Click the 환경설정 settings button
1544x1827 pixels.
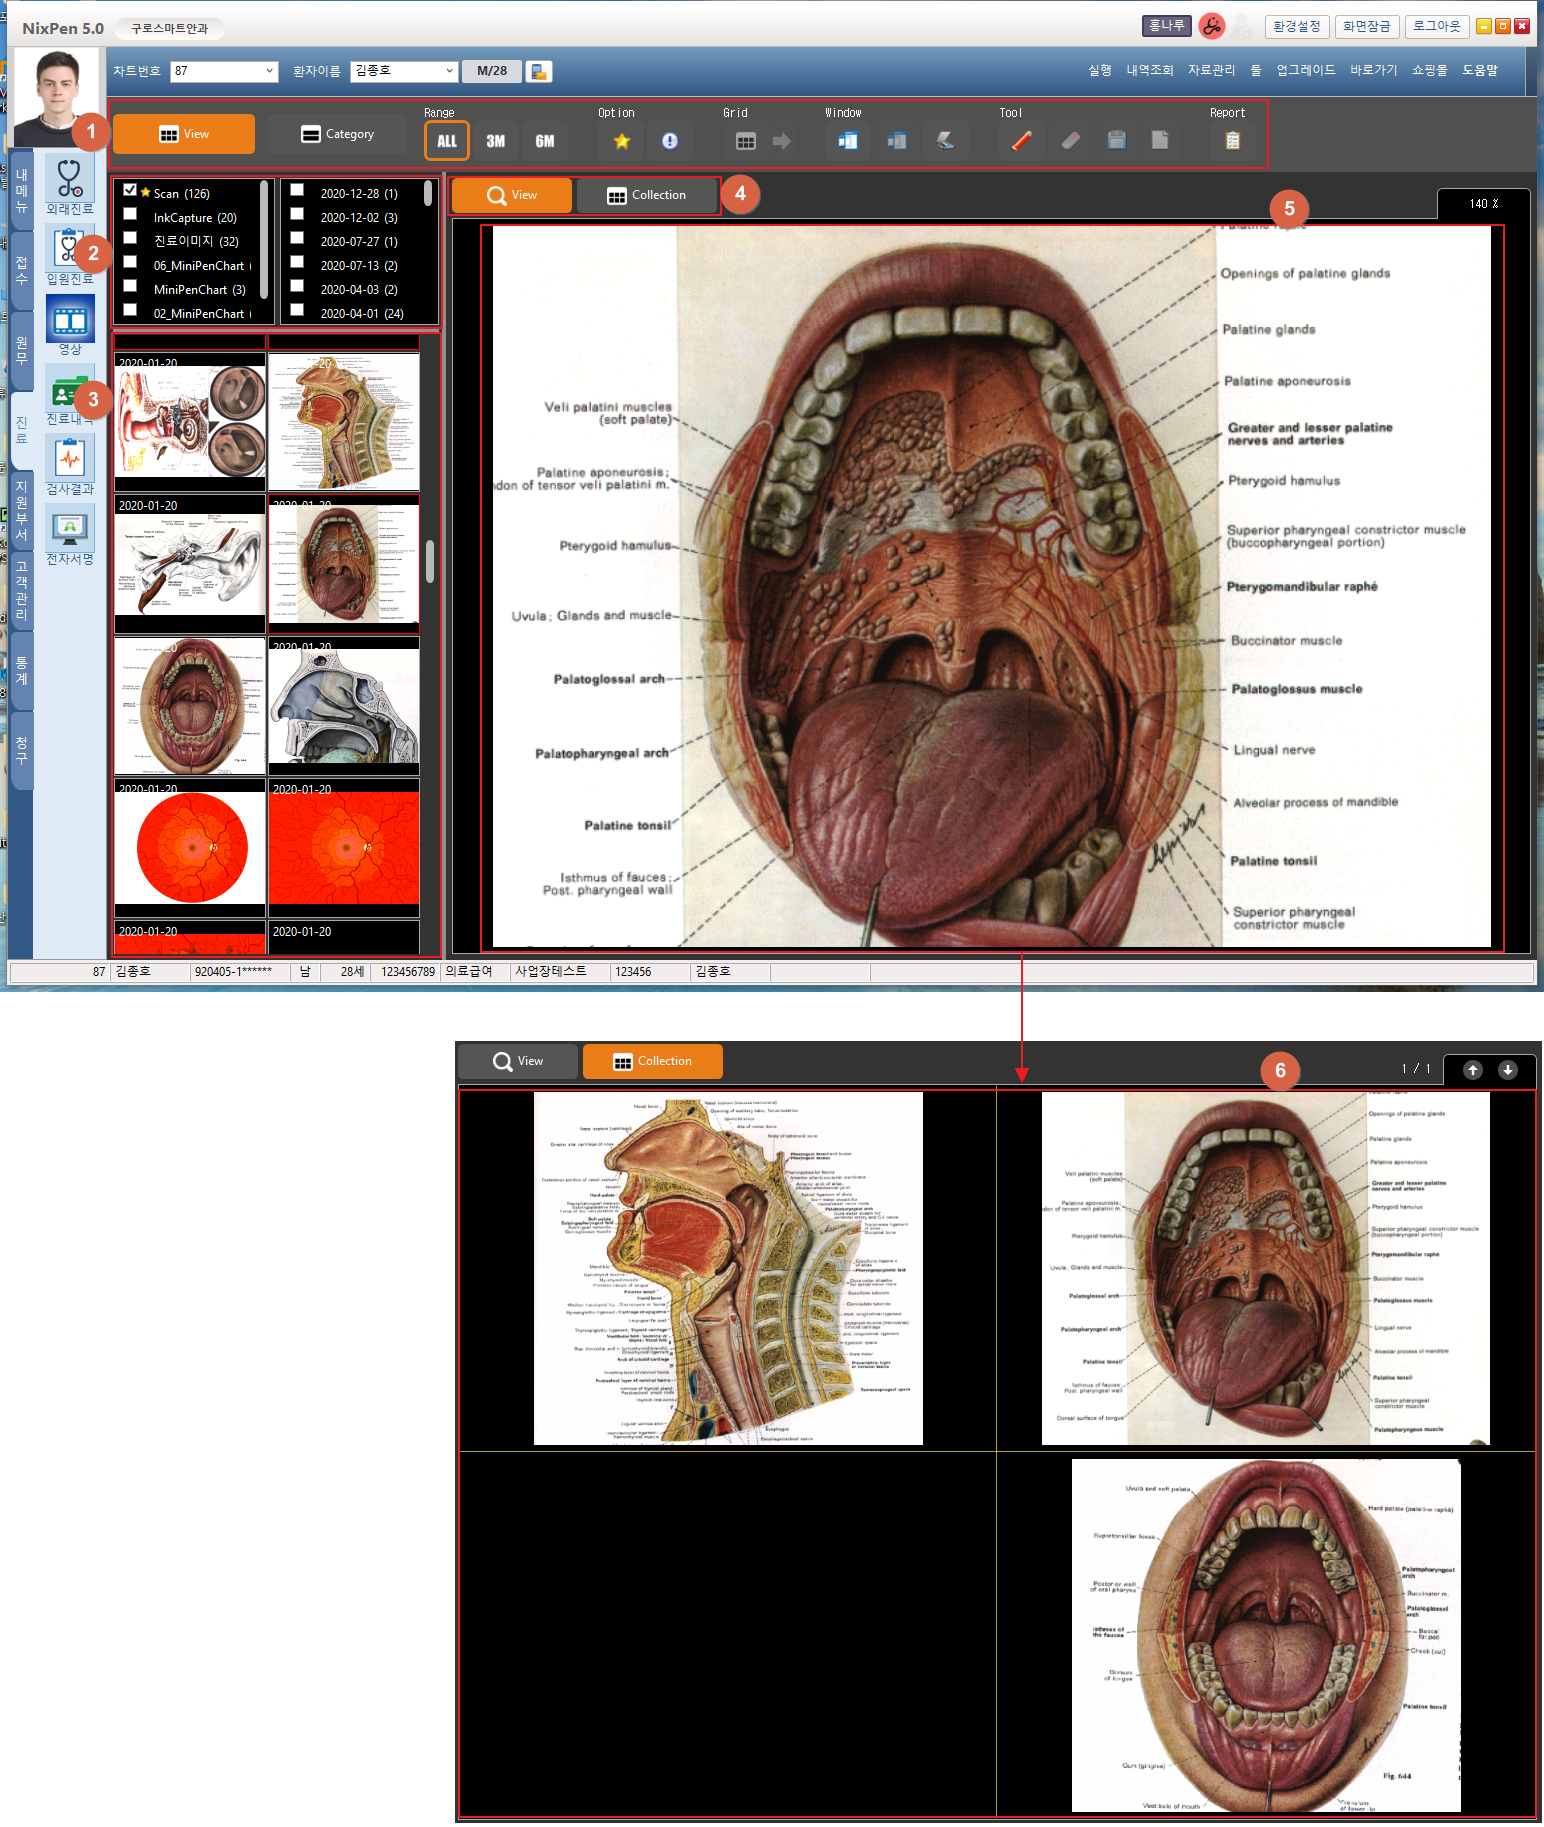tap(1296, 26)
